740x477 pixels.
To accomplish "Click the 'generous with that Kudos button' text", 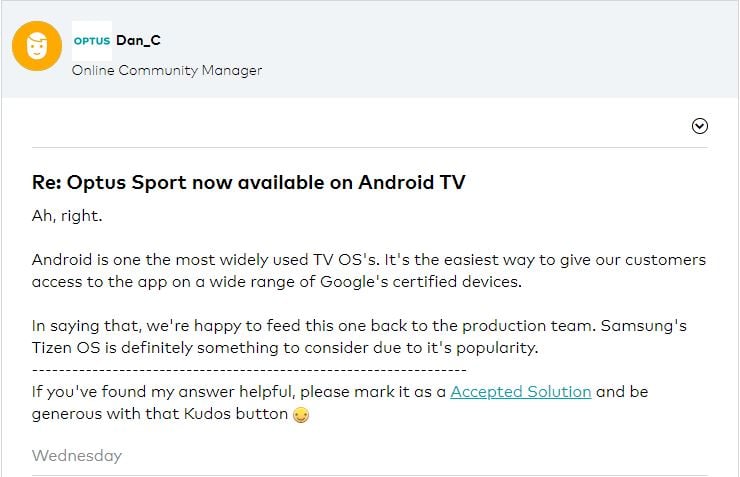I will pos(160,414).
